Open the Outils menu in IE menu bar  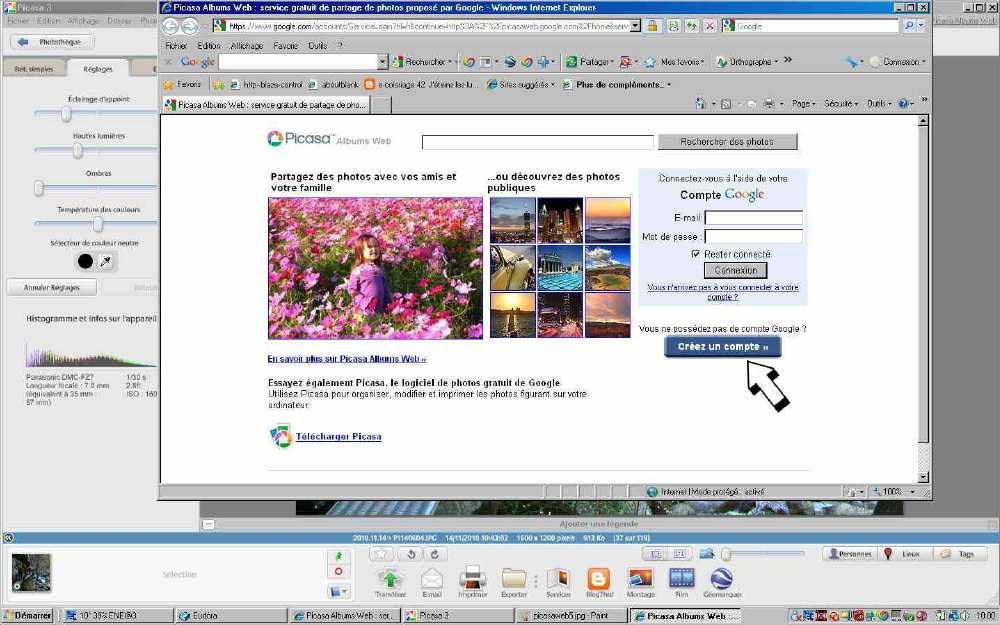[318, 46]
